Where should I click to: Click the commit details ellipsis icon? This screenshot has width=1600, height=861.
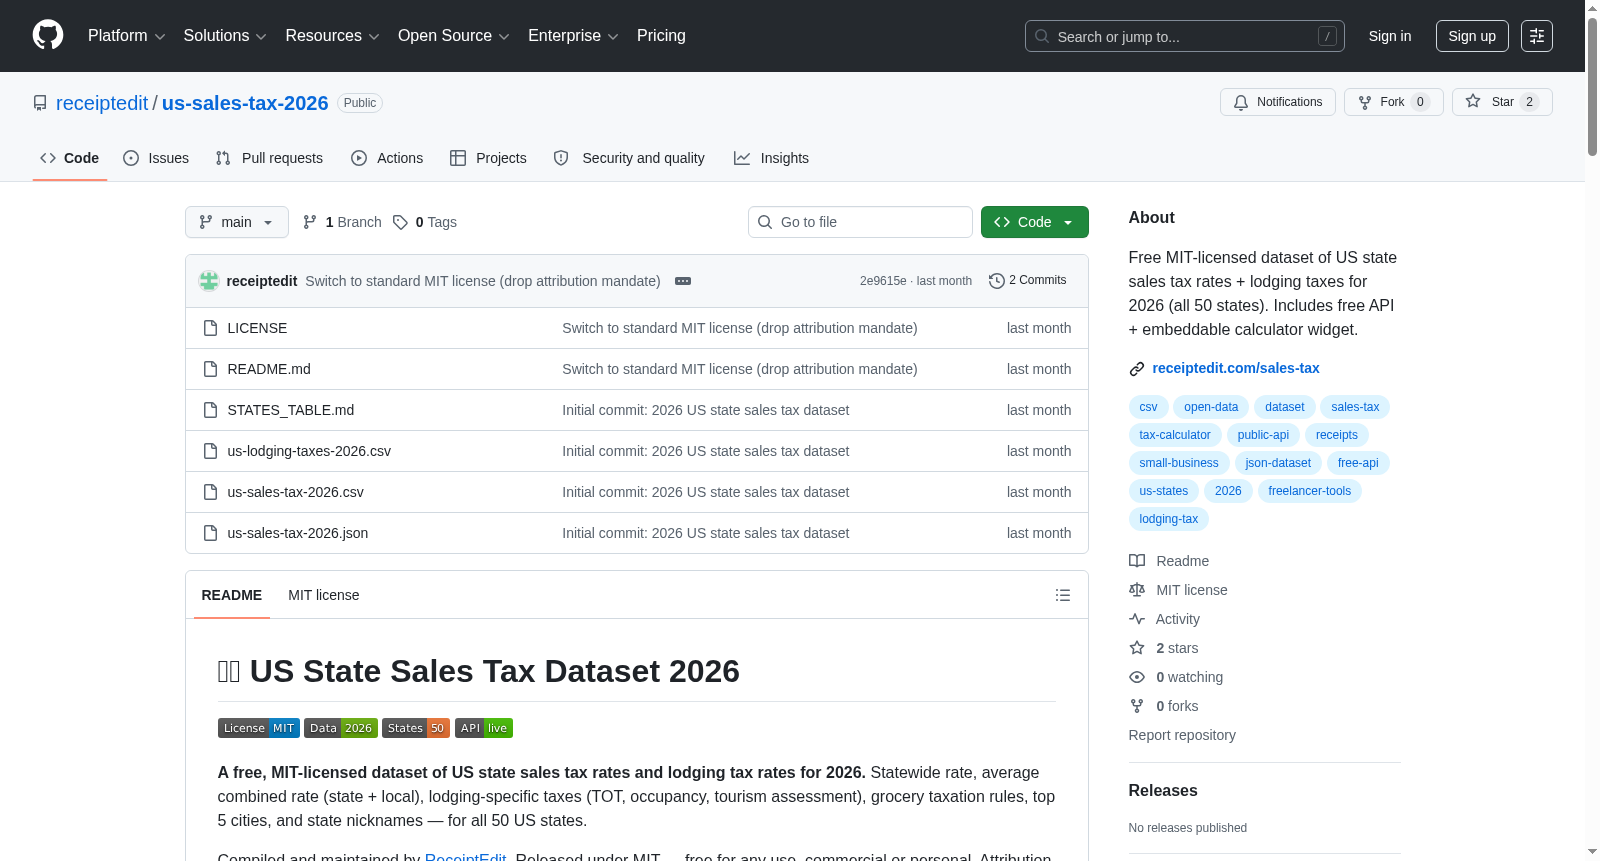pyautogui.click(x=683, y=281)
